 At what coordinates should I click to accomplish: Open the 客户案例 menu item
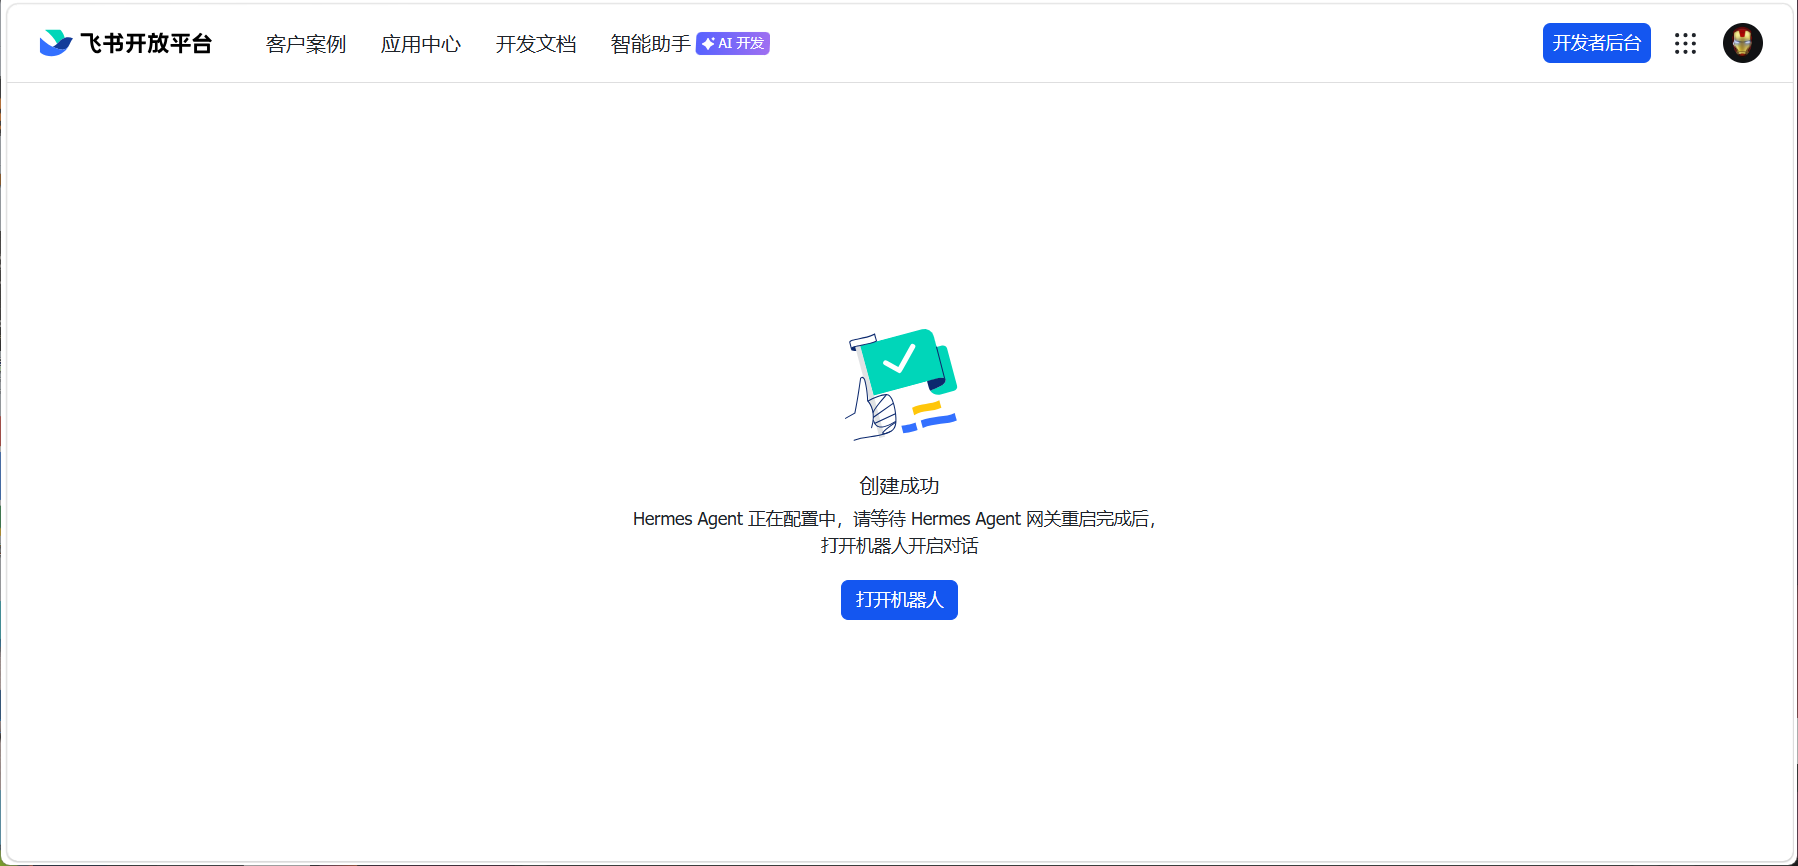point(306,44)
